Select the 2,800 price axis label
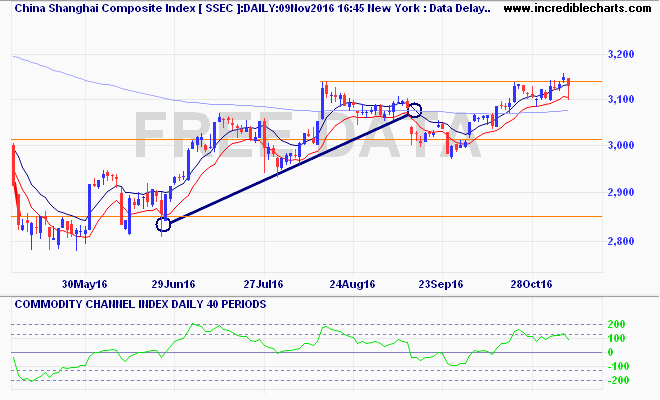The width and height of the screenshot is (660, 400). tap(621, 241)
